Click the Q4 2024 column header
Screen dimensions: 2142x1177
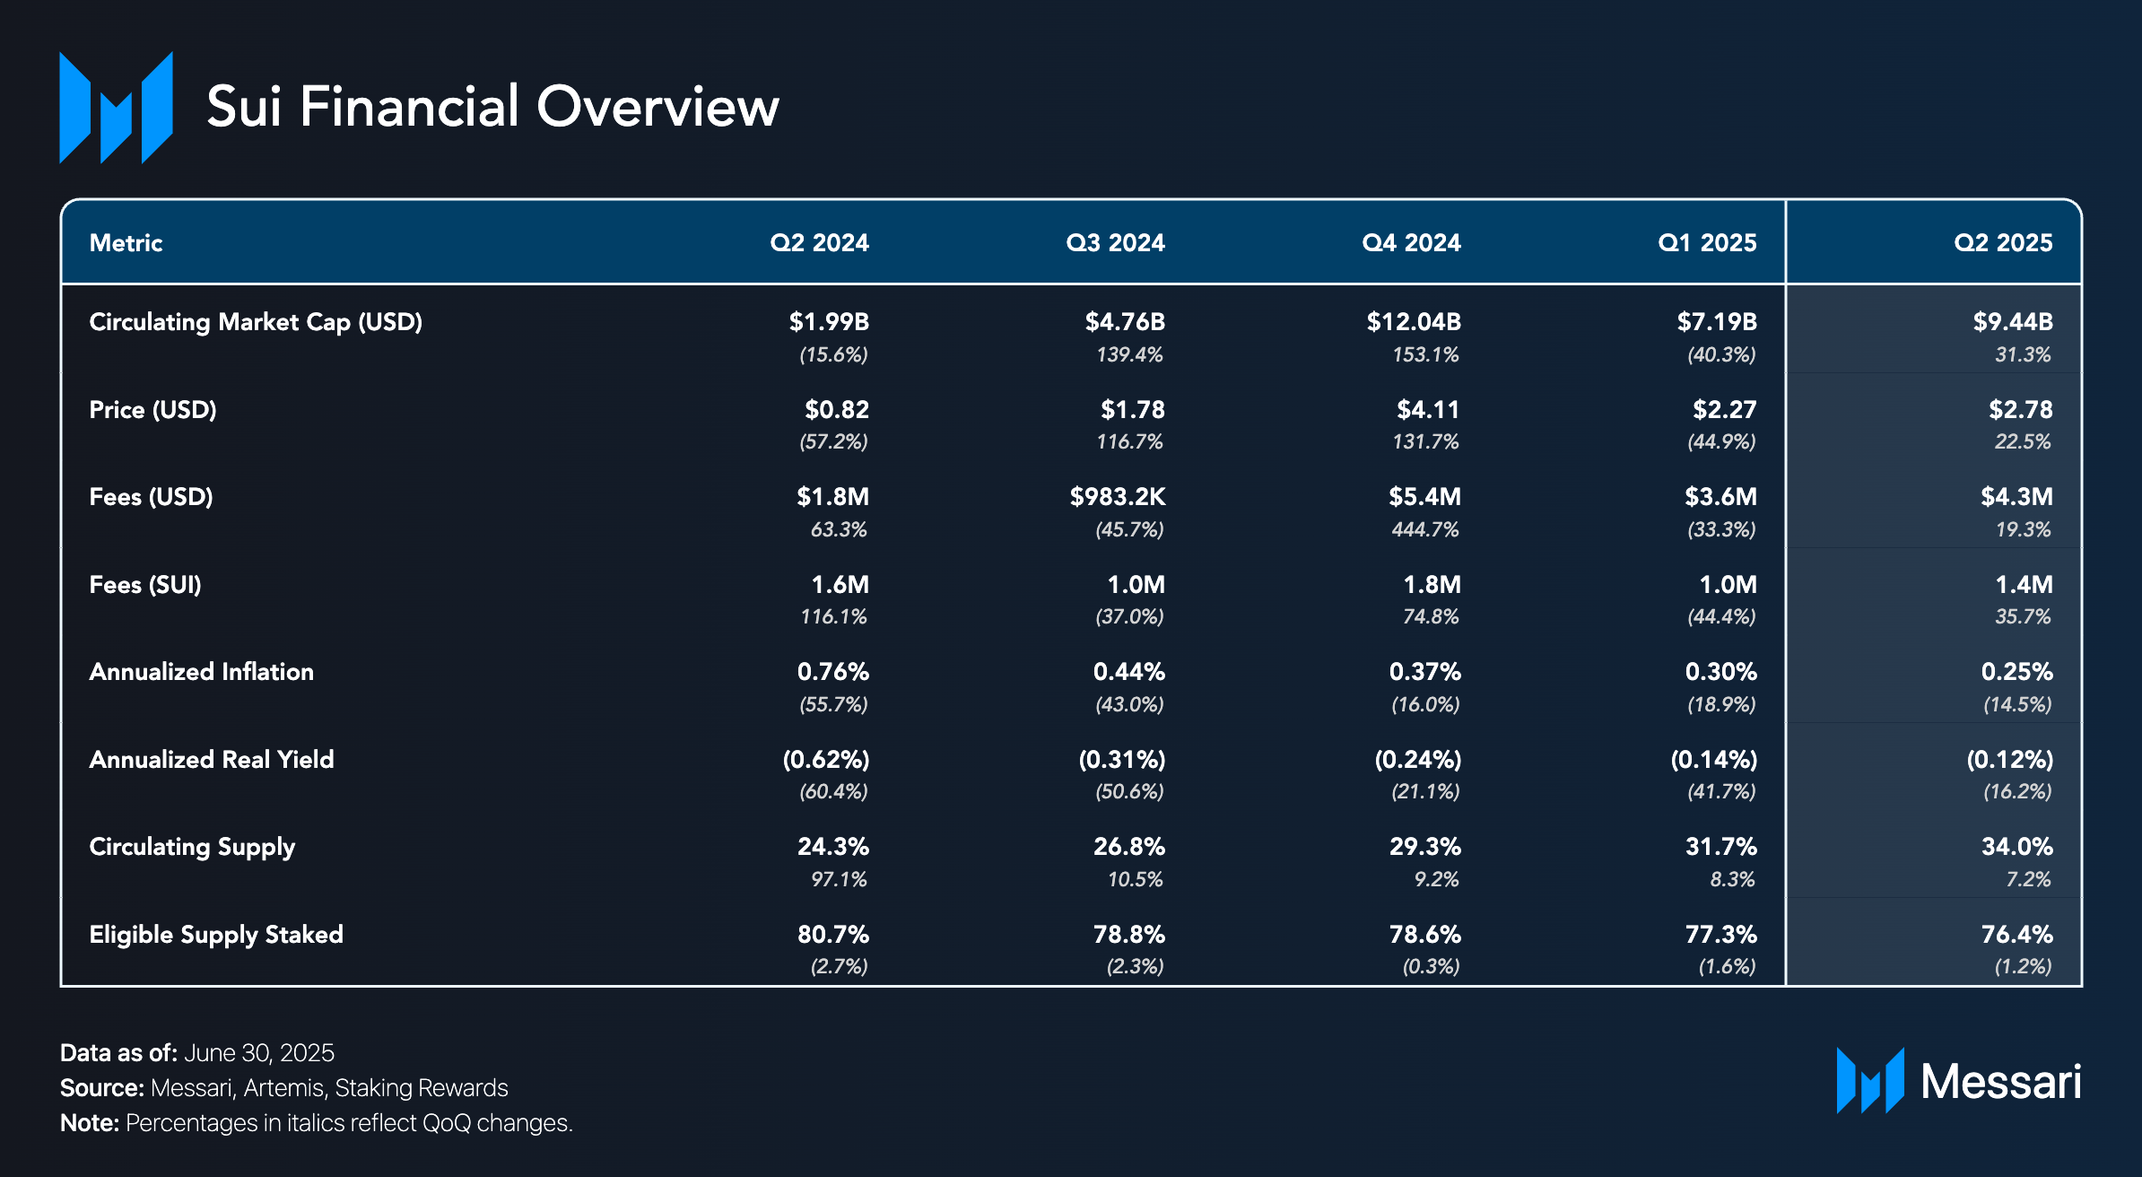pyautogui.click(x=1410, y=243)
